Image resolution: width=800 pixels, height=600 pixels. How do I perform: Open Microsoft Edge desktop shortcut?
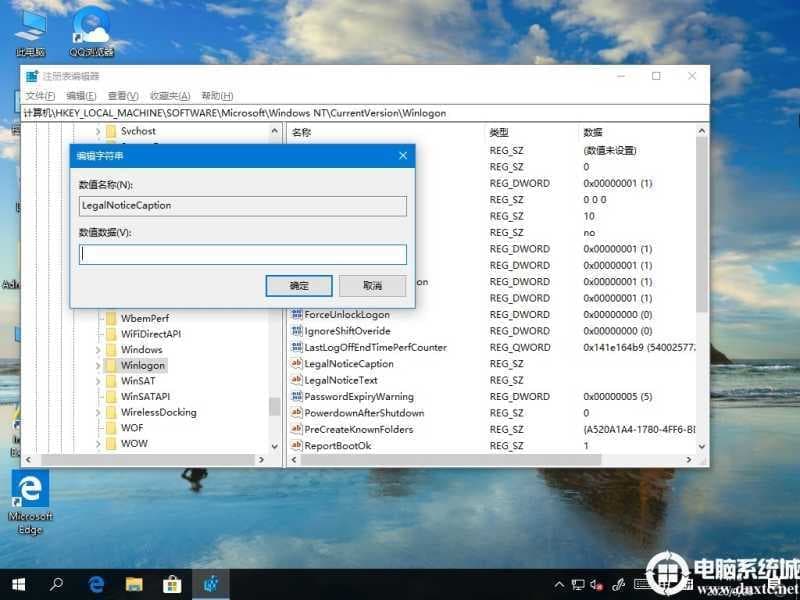tap(30, 502)
